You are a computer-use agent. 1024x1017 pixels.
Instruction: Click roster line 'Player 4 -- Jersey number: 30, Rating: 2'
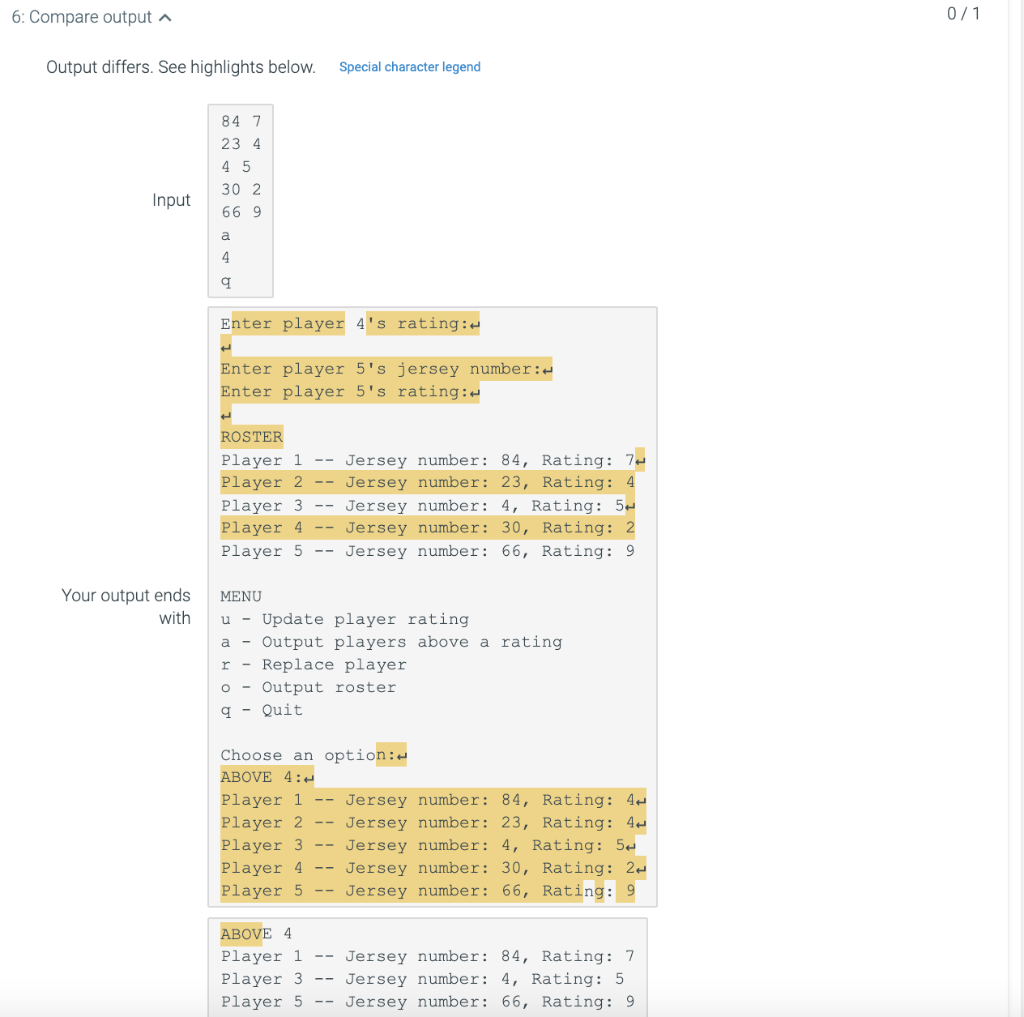(428, 528)
